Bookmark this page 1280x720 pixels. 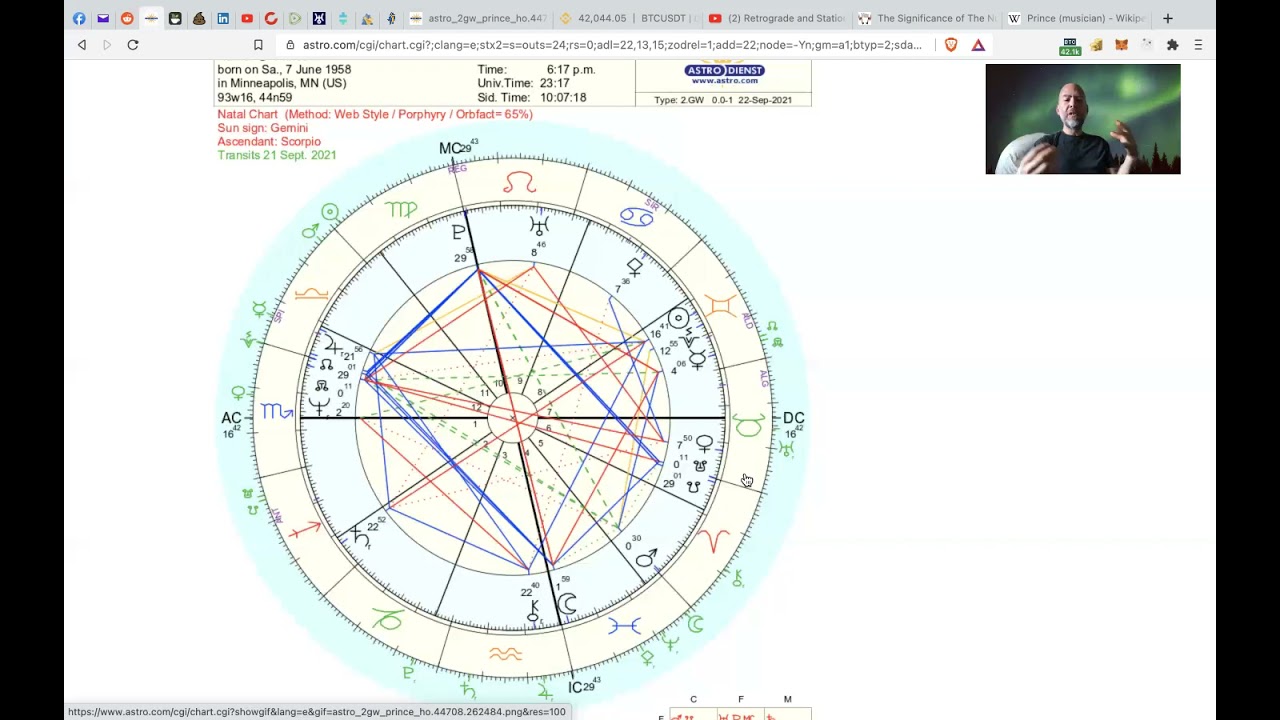pyautogui.click(x=258, y=45)
